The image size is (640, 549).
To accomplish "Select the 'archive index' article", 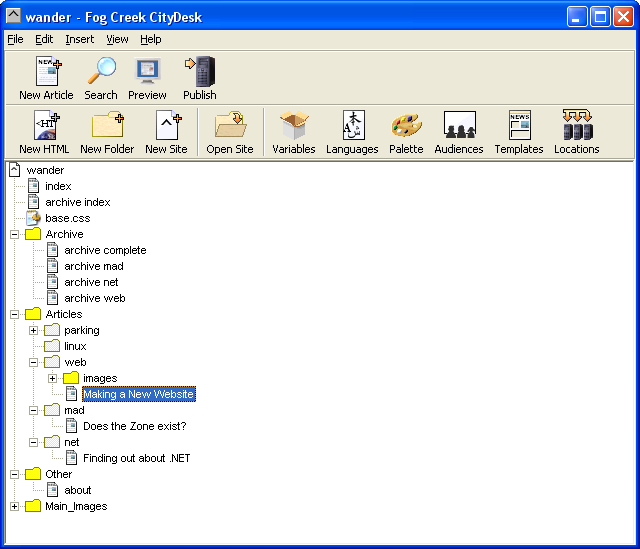I will click(x=78, y=202).
